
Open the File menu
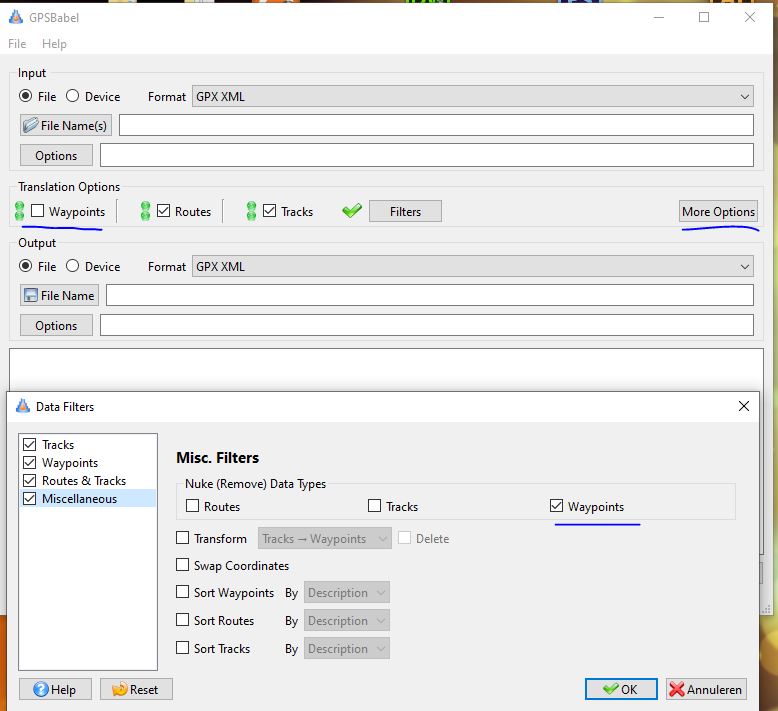(x=17, y=44)
